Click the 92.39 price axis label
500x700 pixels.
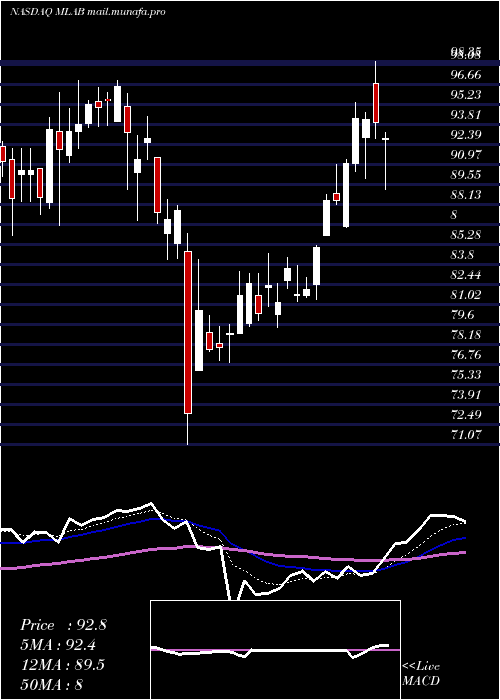(466, 135)
